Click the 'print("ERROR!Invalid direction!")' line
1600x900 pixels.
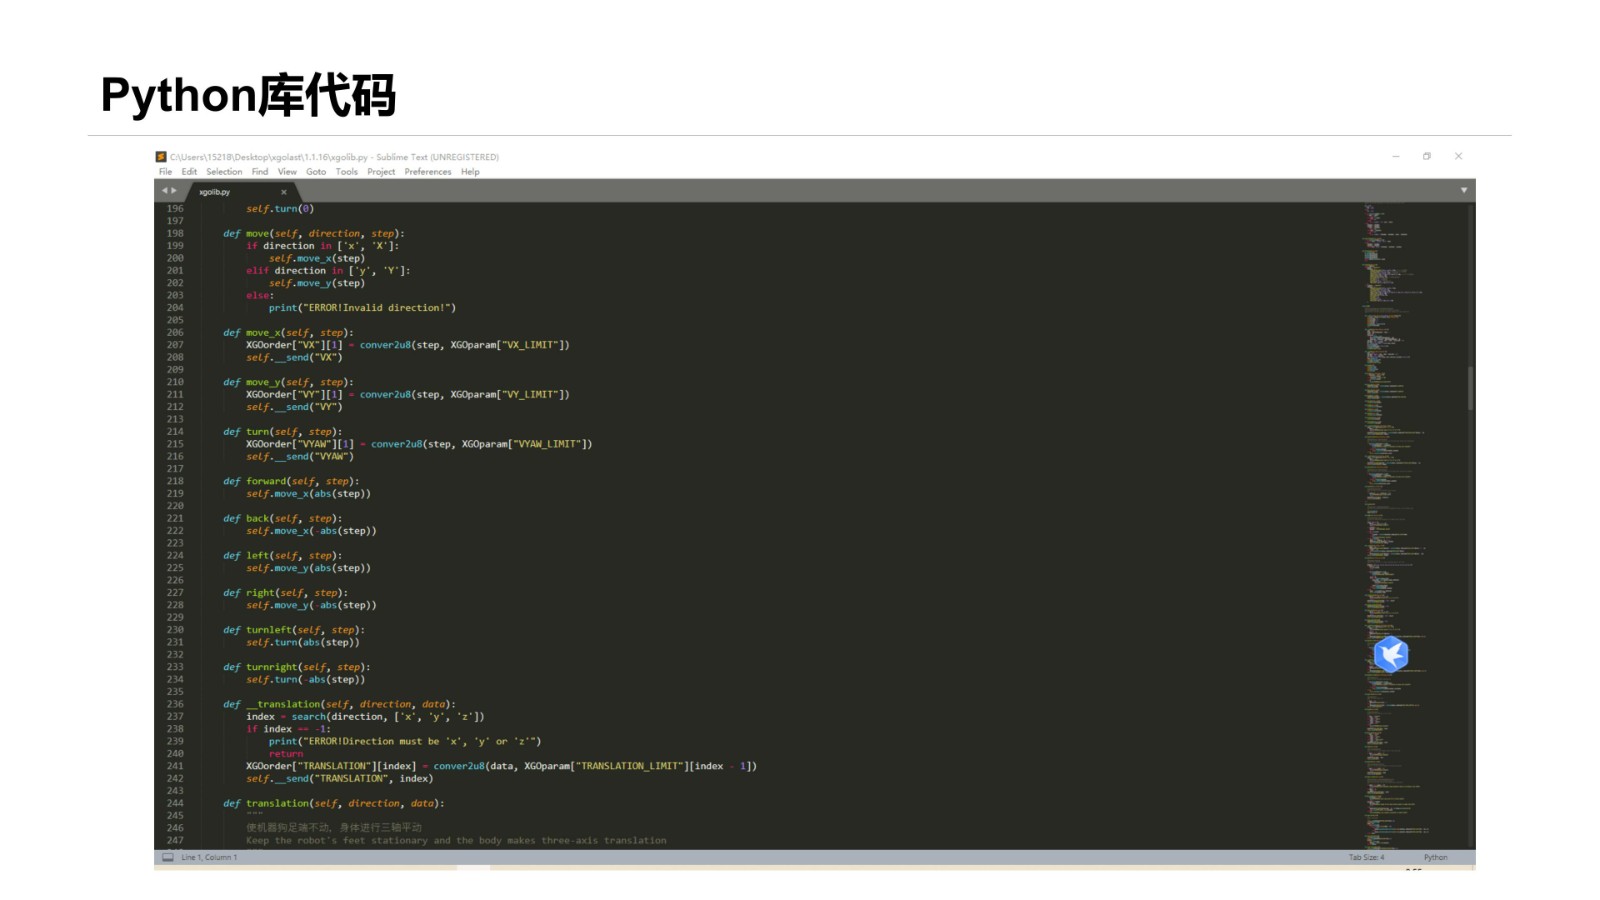pyautogui.click(x=362, y=308)
